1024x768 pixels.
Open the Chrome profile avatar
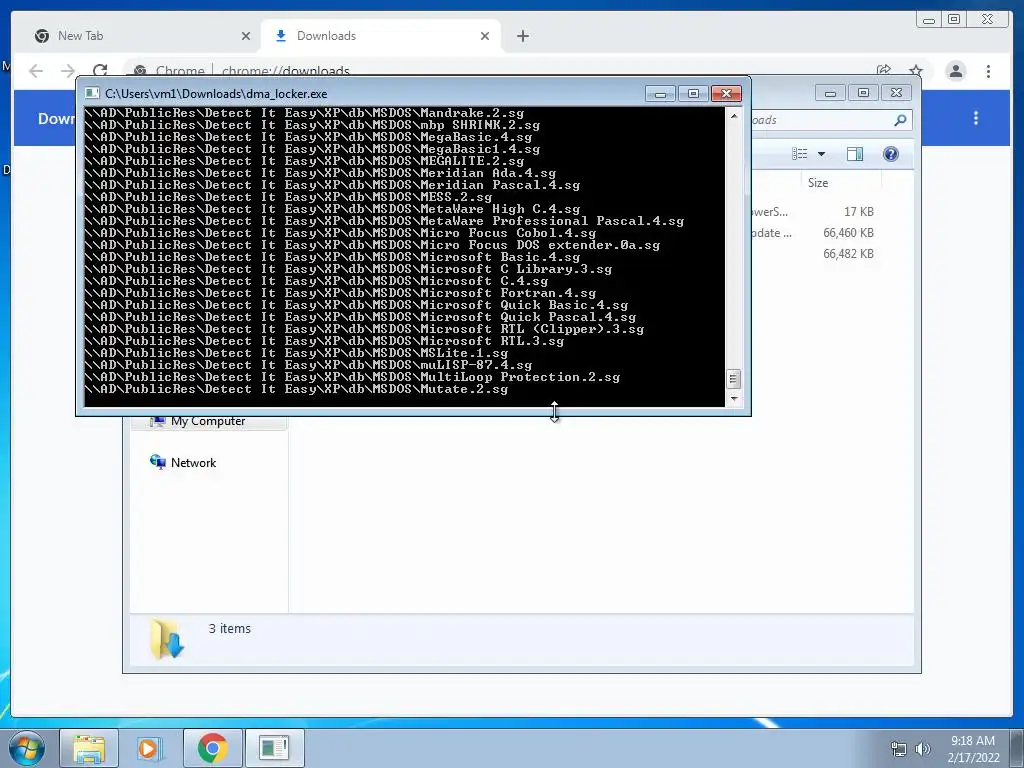955,71
